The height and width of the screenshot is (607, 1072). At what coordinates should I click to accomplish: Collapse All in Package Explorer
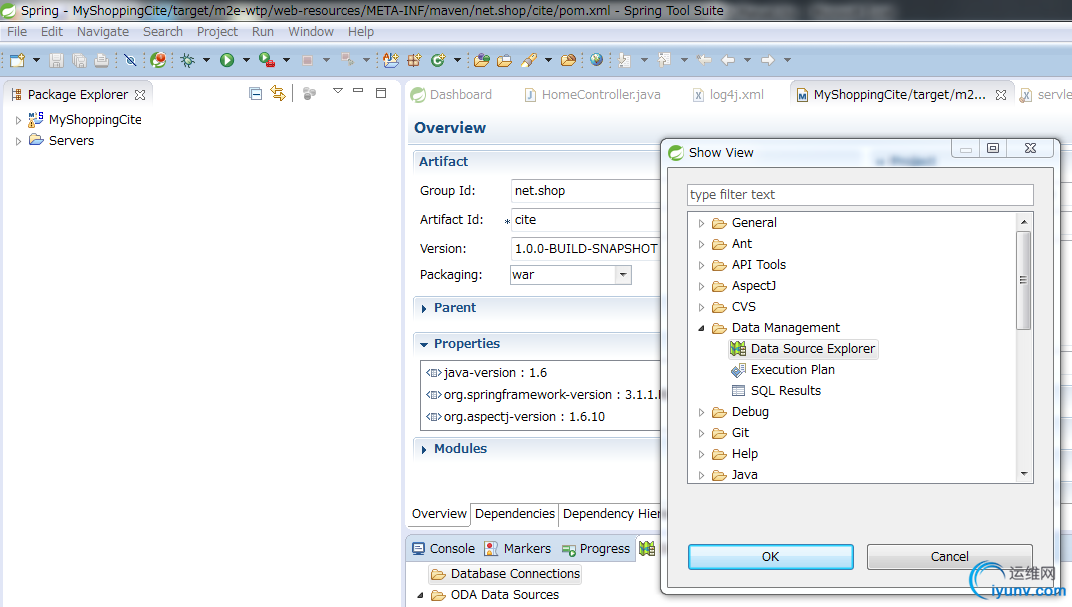(x=256, y=94)
